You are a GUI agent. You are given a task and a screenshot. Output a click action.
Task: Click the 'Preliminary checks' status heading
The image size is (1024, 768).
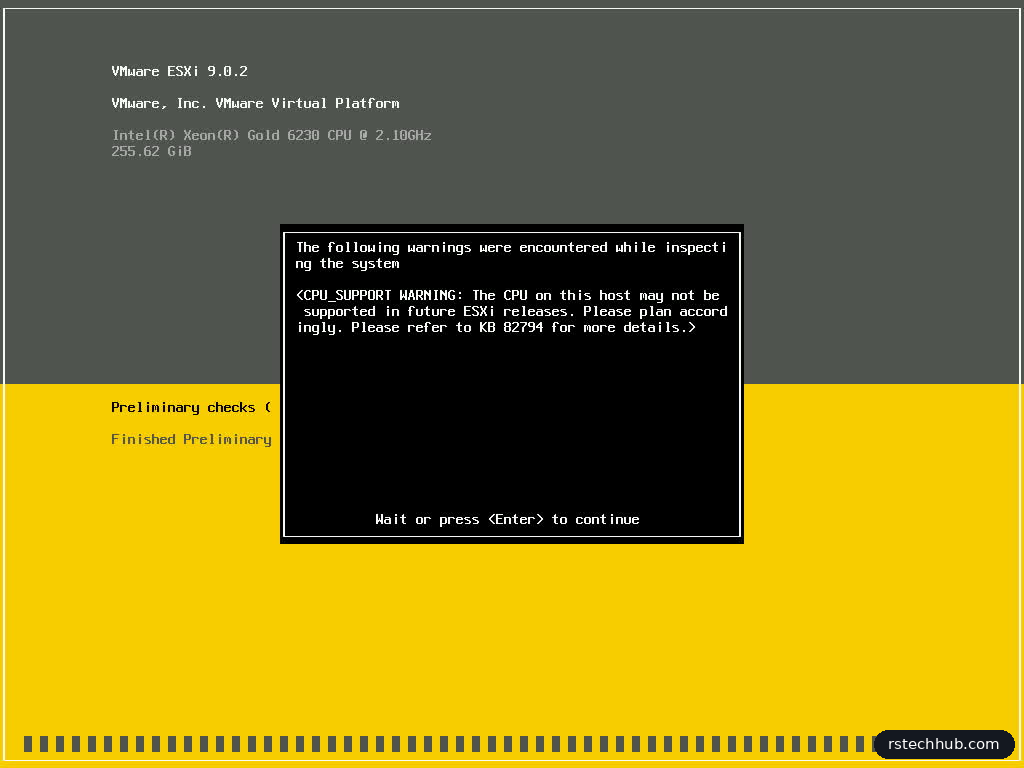(191, 408)
